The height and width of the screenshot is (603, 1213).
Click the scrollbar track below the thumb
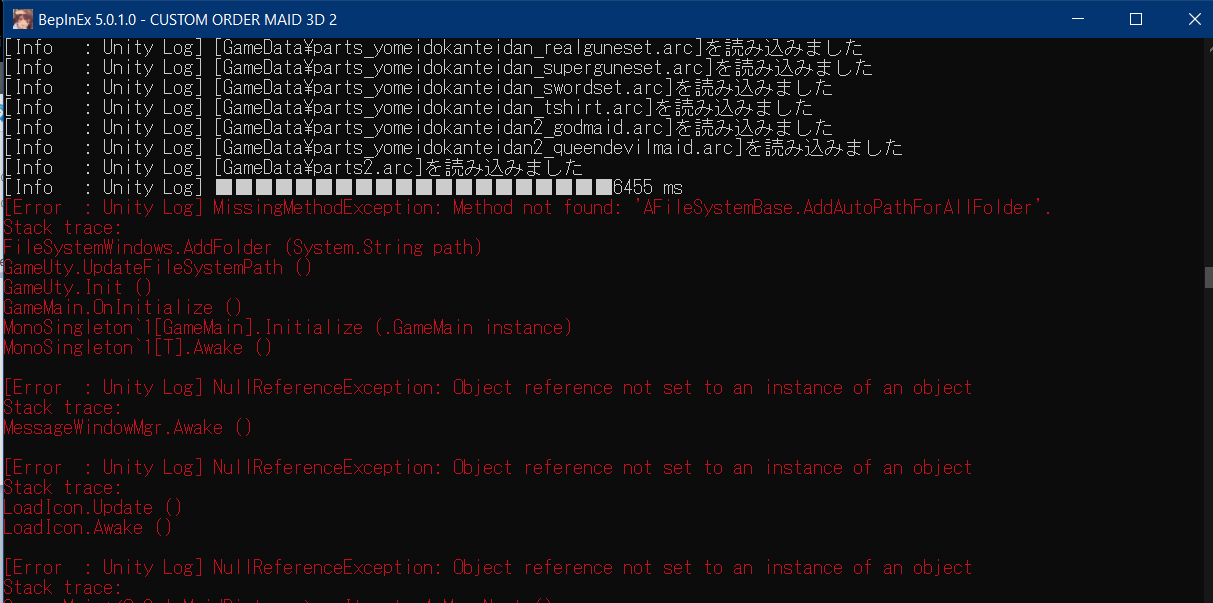coord(1206,450)
